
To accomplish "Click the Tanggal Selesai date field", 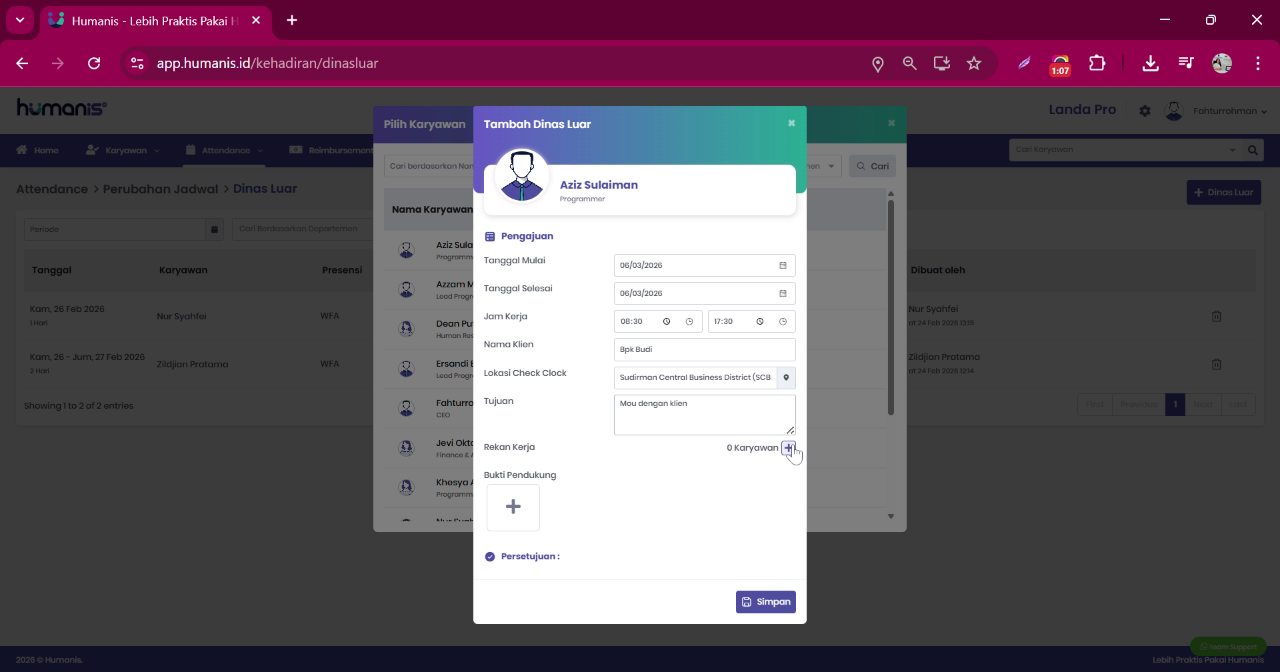I will pyautogui.click(x=705, y=293).
